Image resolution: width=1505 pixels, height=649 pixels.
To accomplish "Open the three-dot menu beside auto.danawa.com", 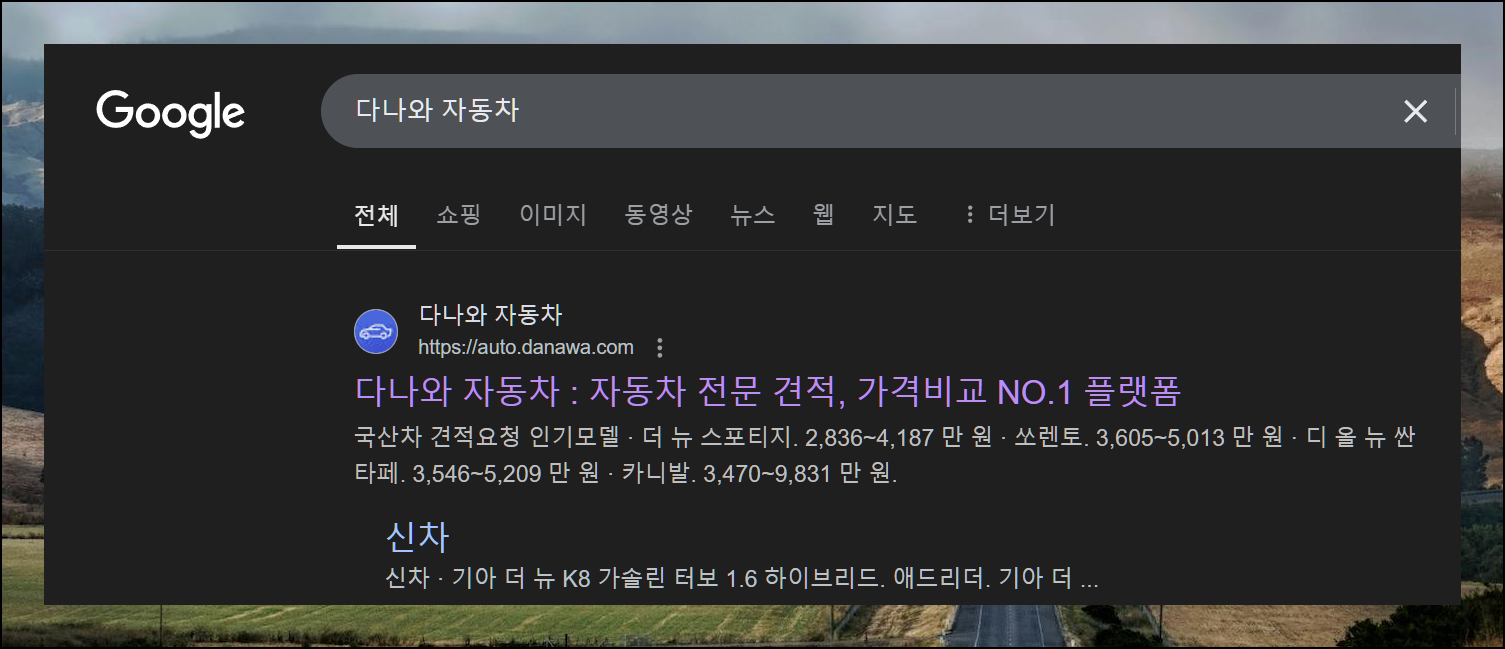I will [659, 348].
